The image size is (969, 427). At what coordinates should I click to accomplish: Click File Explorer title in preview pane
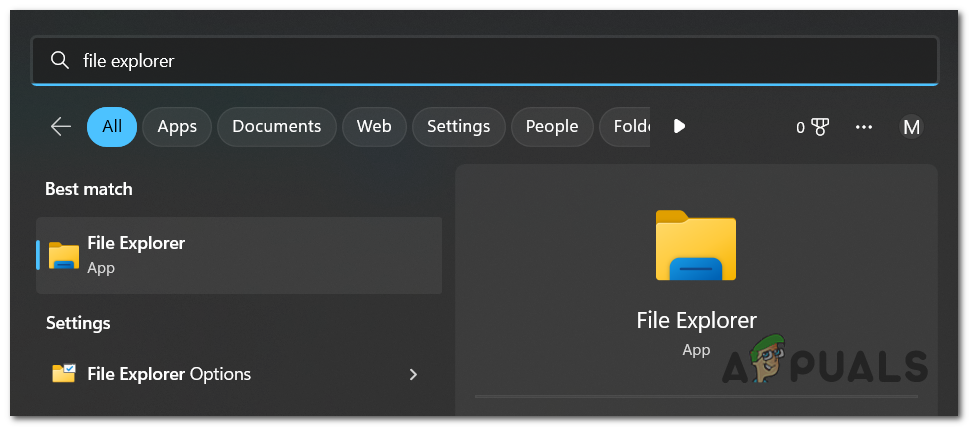tap(696, 321)
